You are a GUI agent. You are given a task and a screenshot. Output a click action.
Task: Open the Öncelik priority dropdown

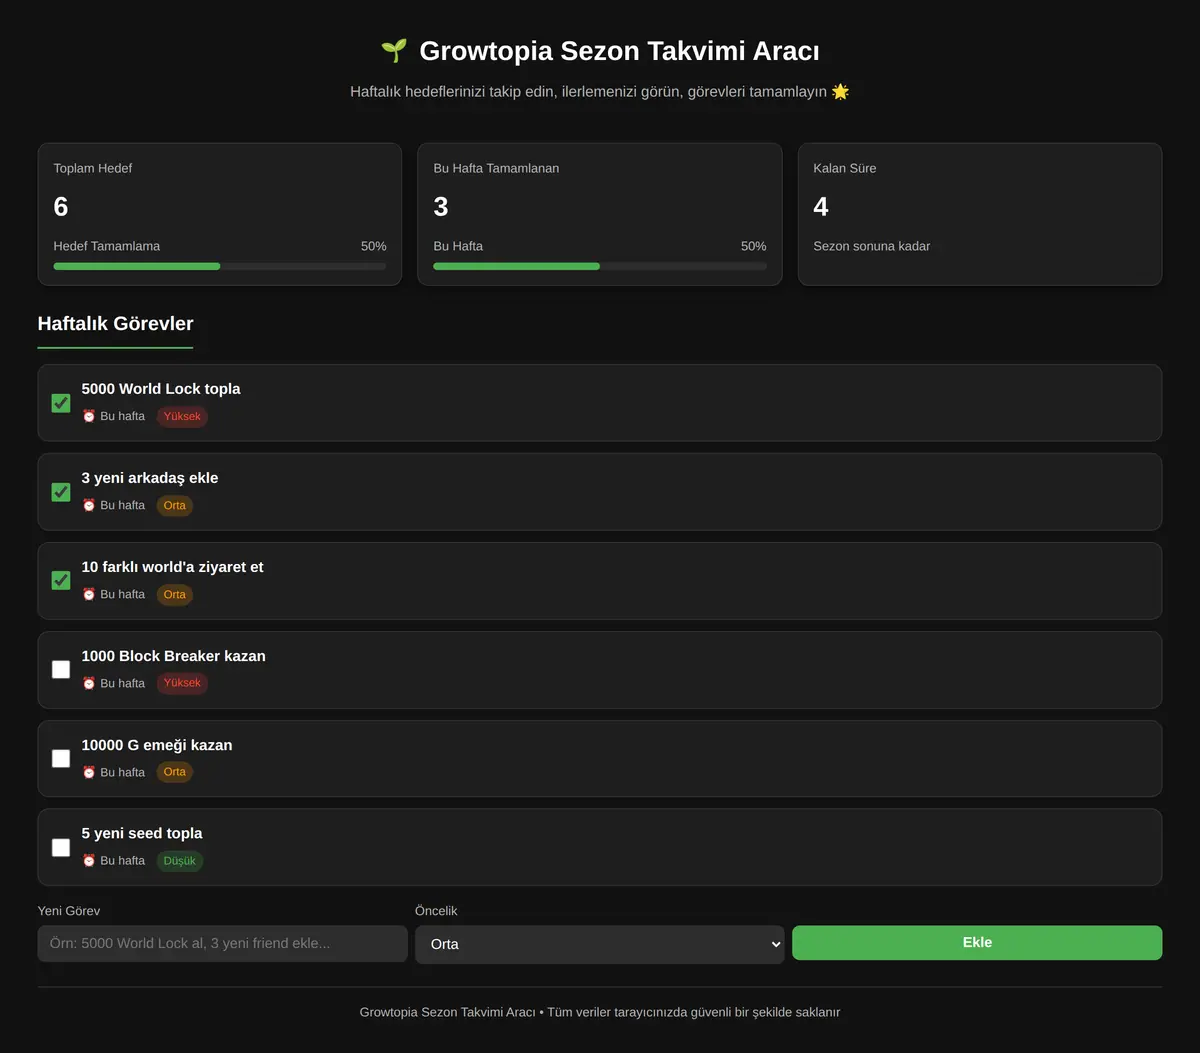600,944
